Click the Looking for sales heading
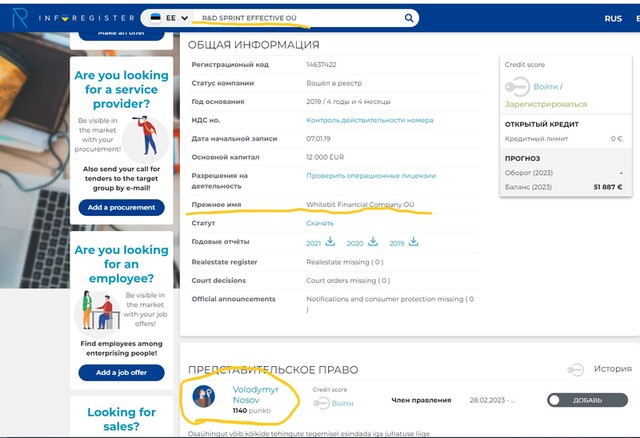 pyautogui.click(x=121, y=419)
